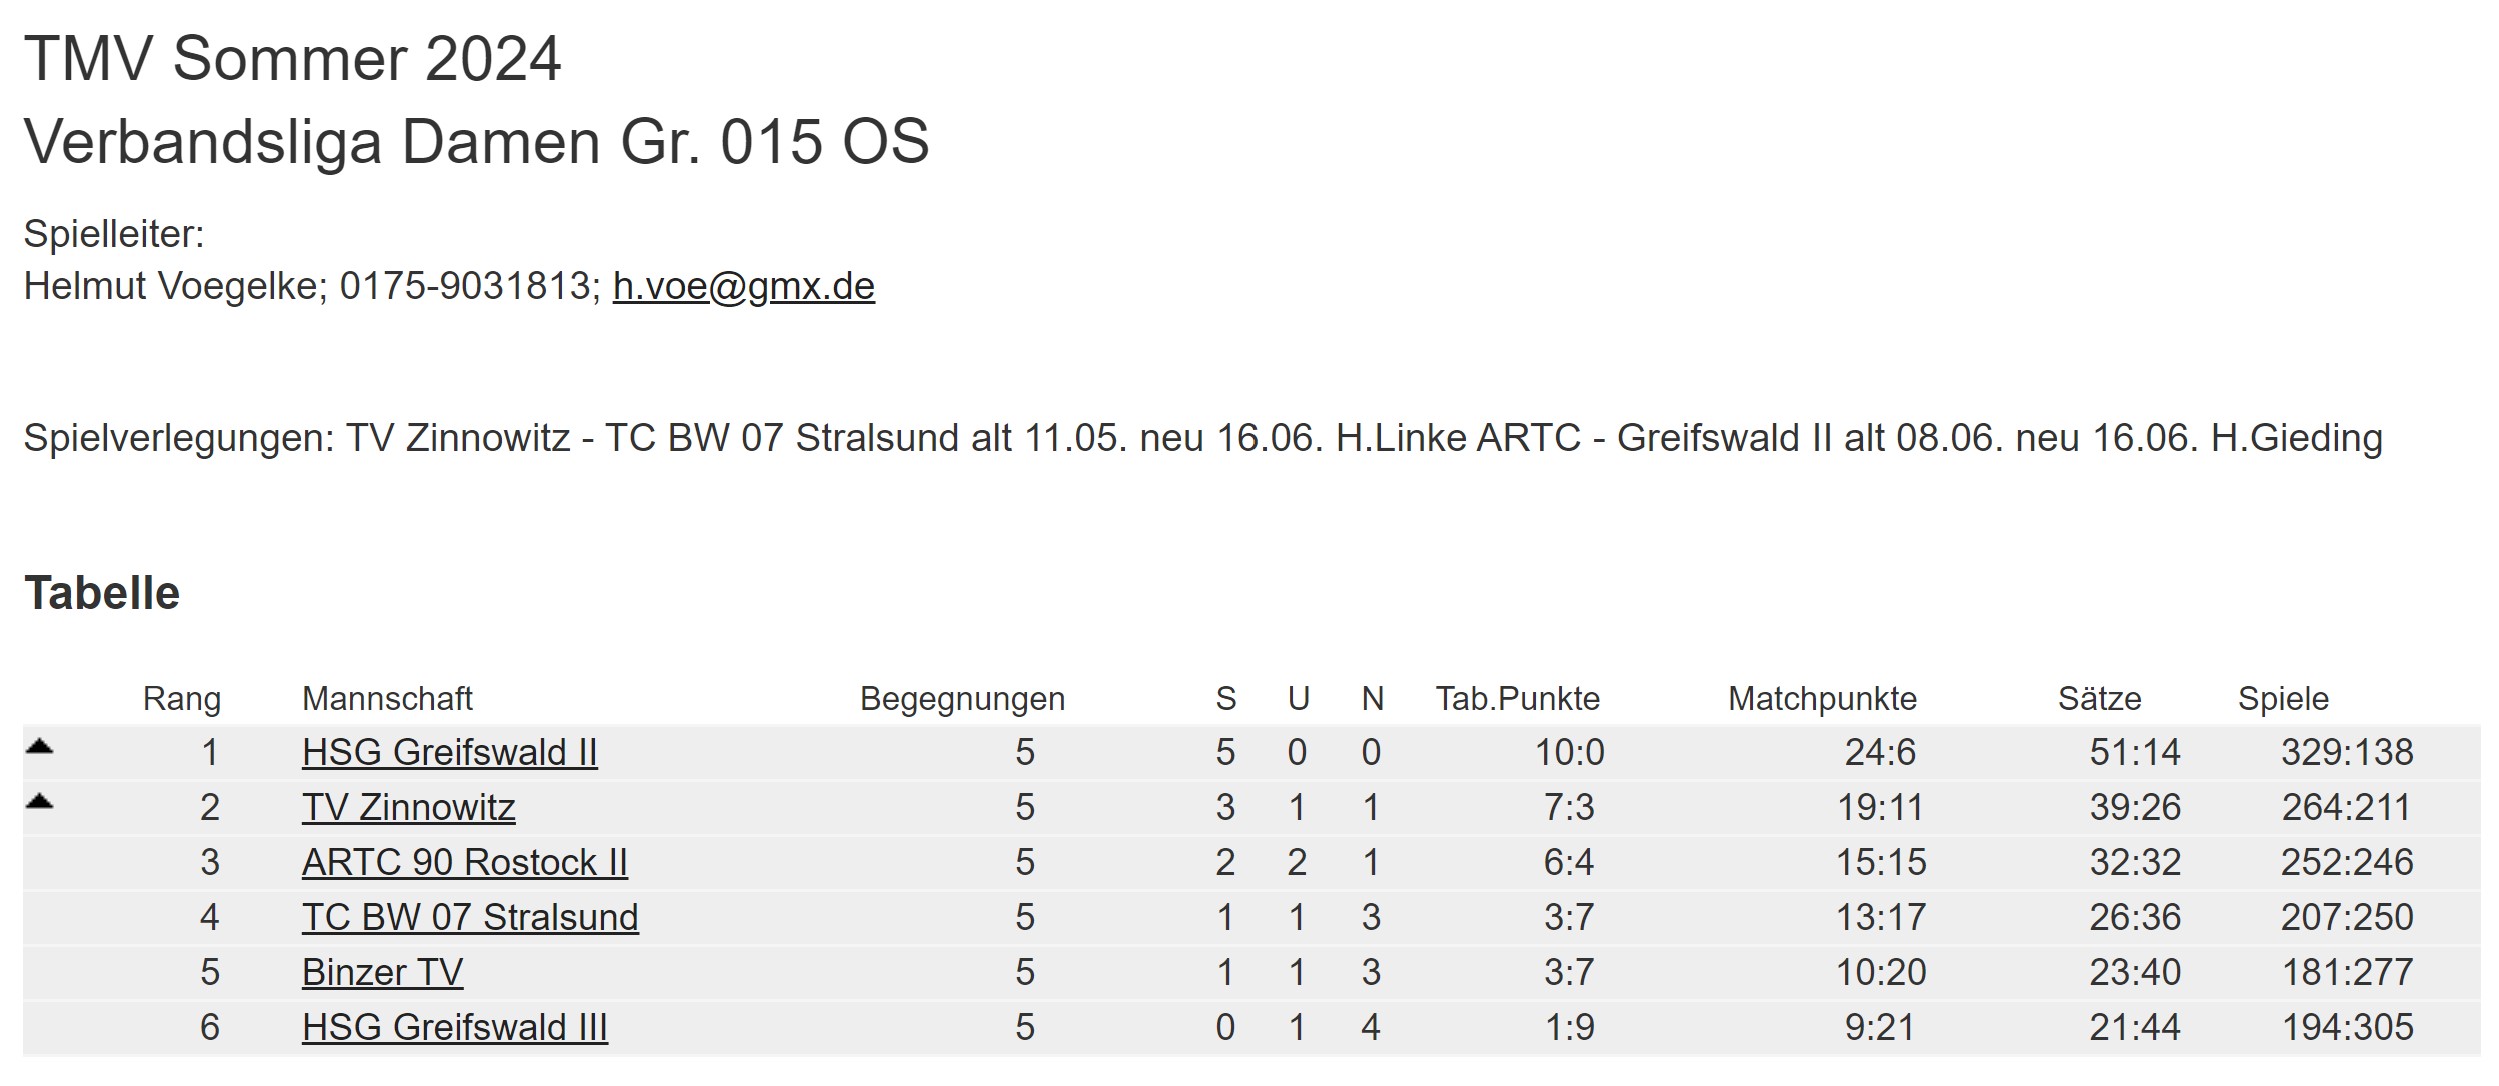The width and height of the screenshot is (2499, 1086).
Task: Click the Matchpunkte column header
Action: point(1822,698)
